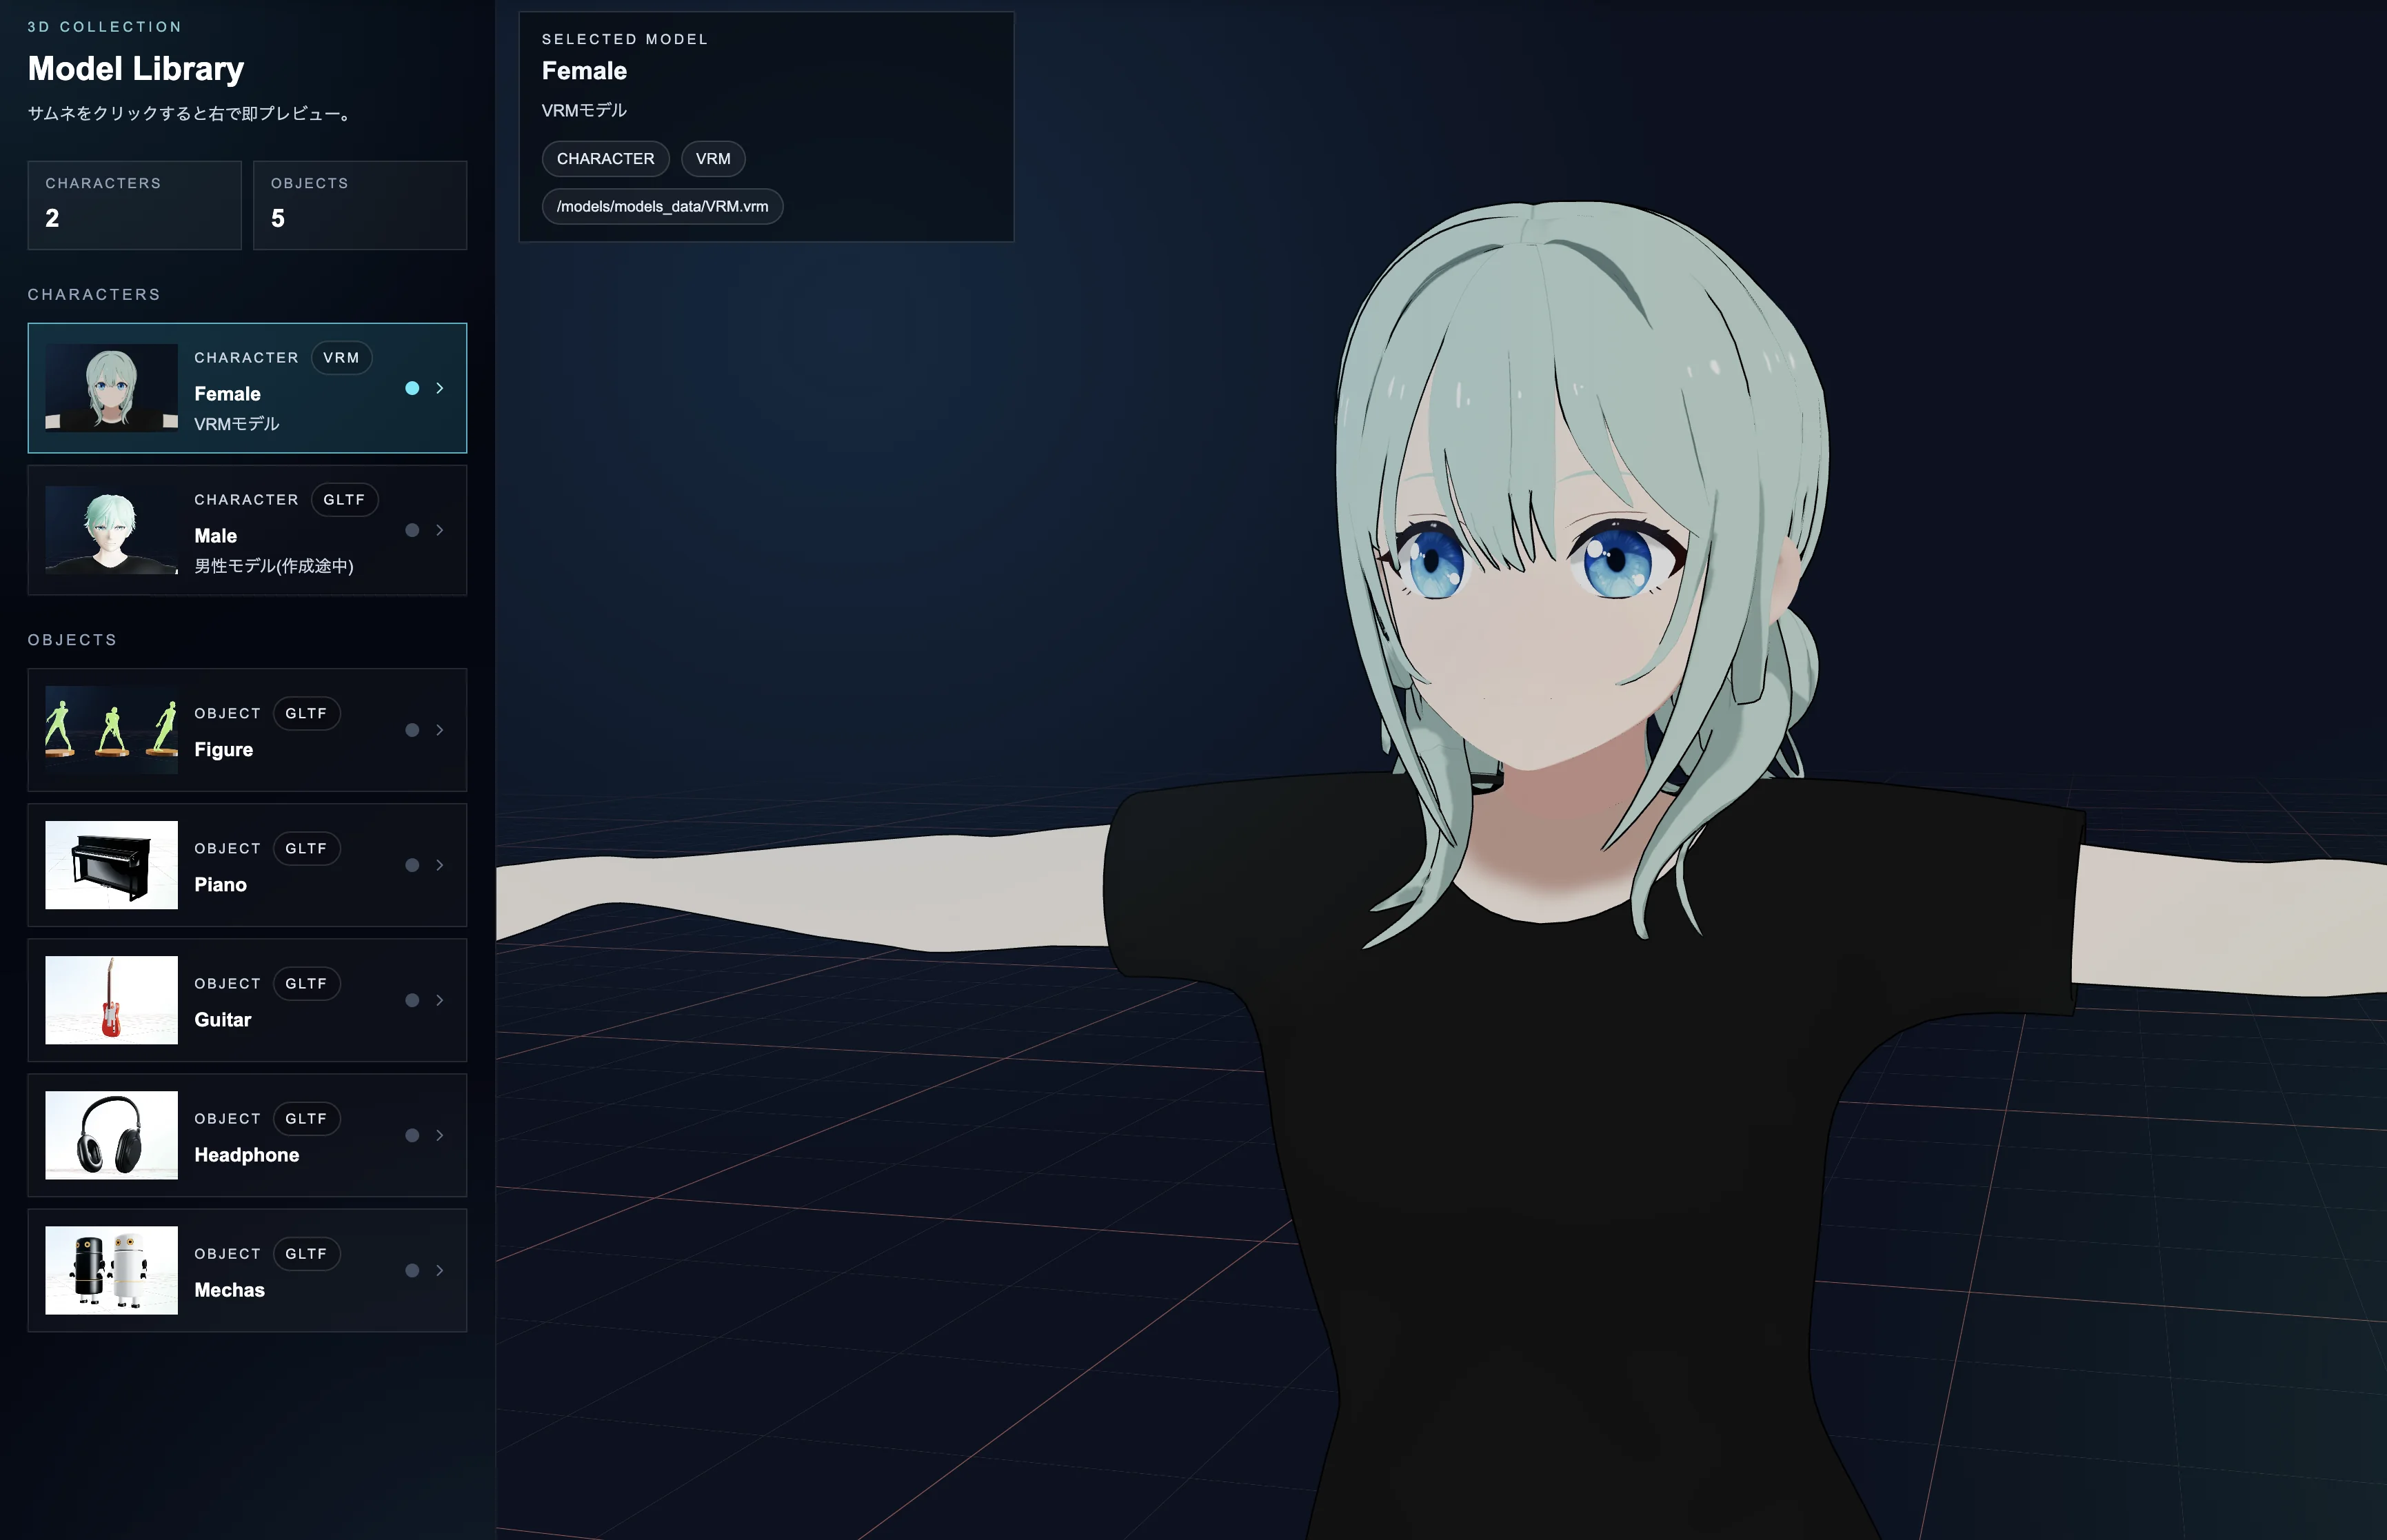Click the CHARACTER tag in Selected Model
This screenshot has height=1540, width=2387.
pos(605,159)
